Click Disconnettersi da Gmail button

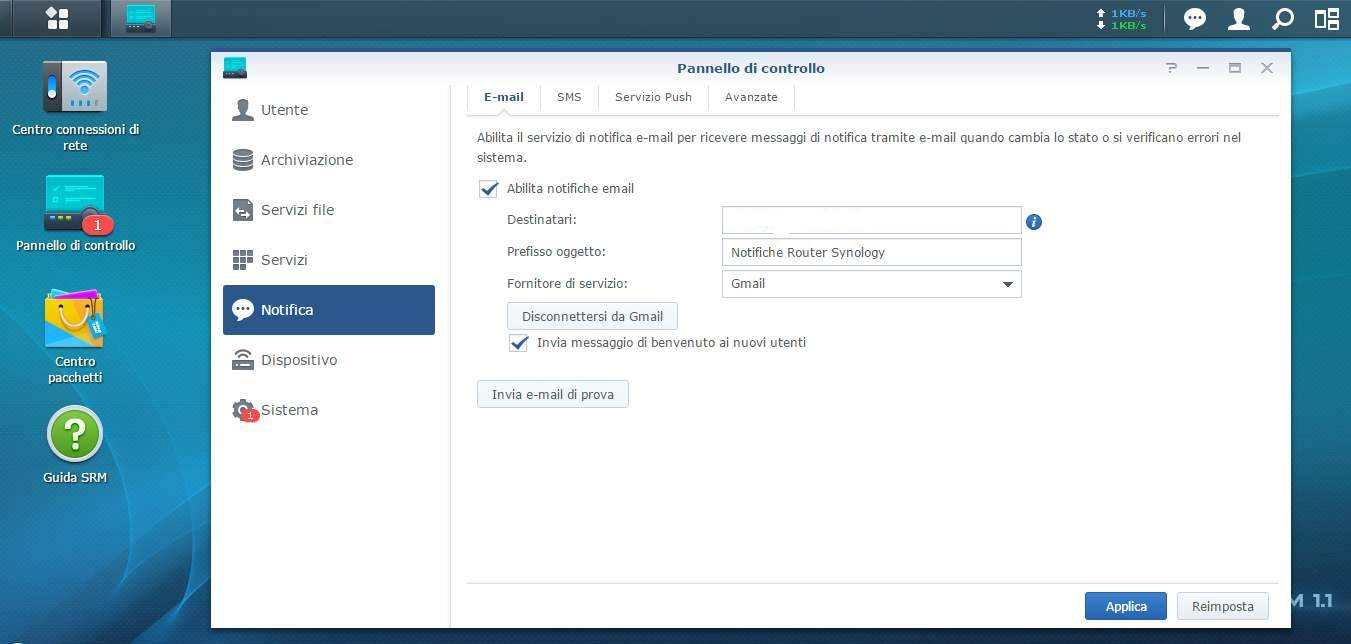pos(592,316)
